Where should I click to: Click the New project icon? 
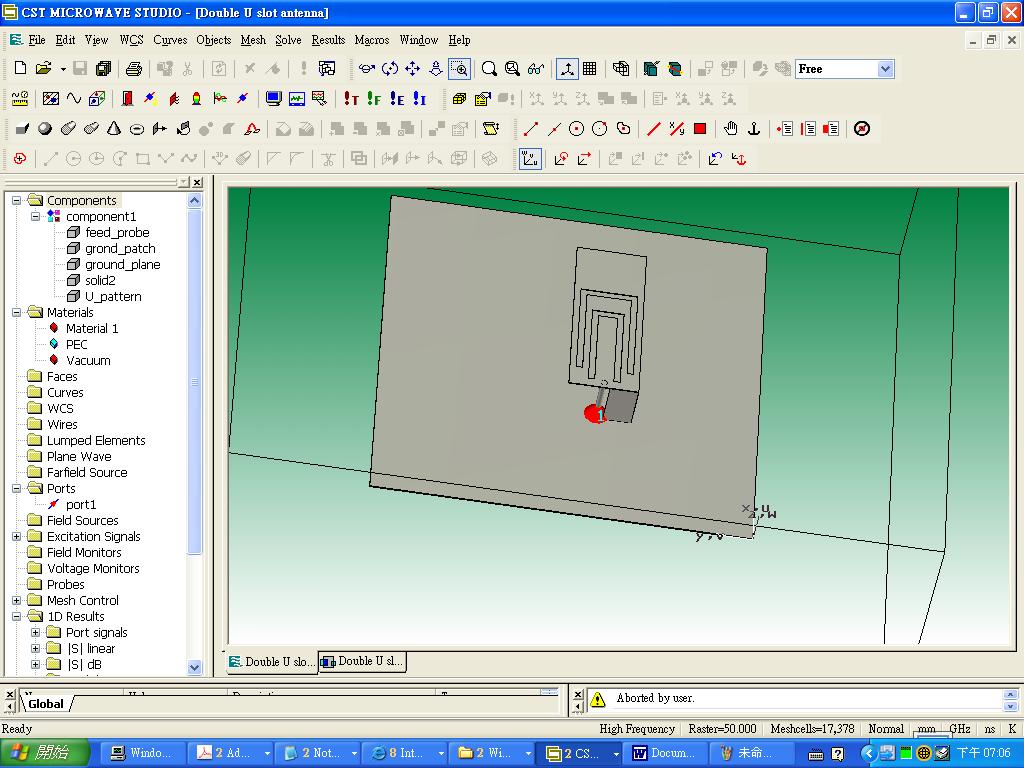click(x=20, y=69)
